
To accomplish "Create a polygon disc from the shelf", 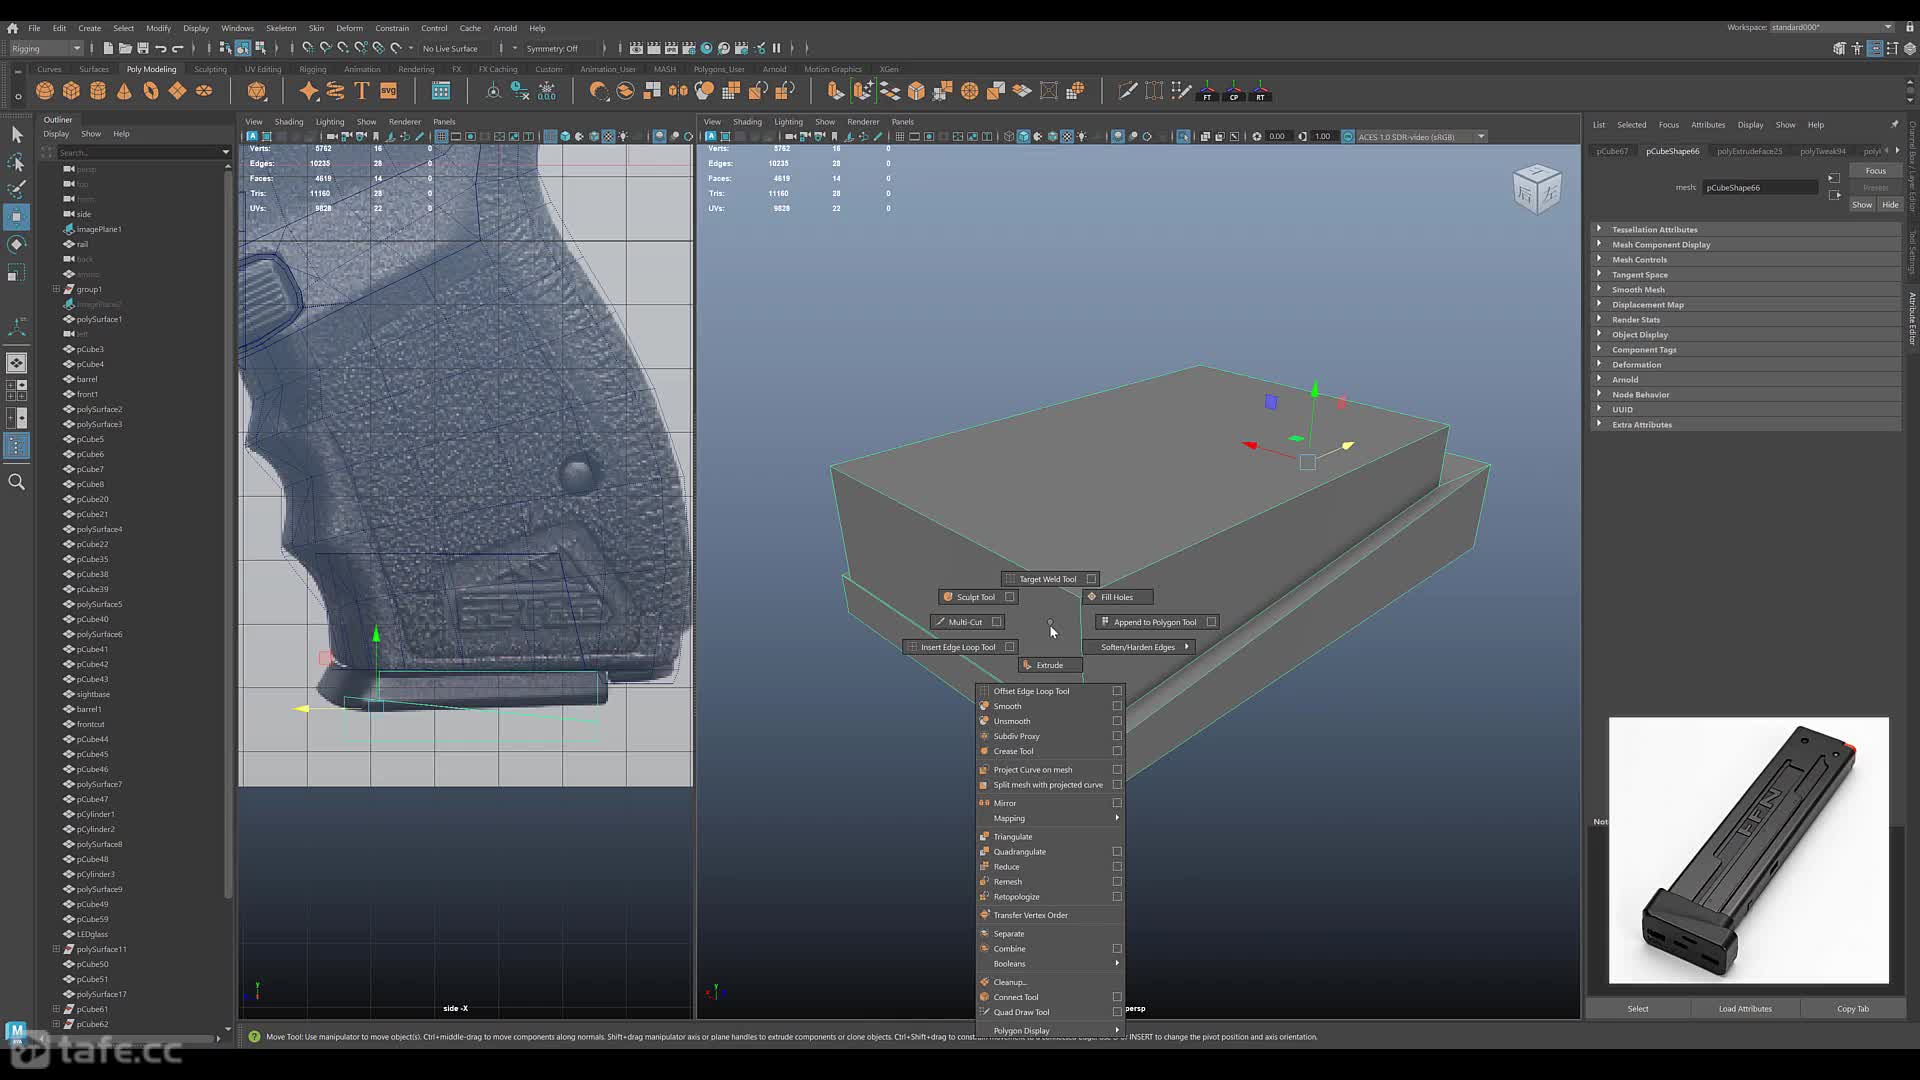I will click(204, 91).
